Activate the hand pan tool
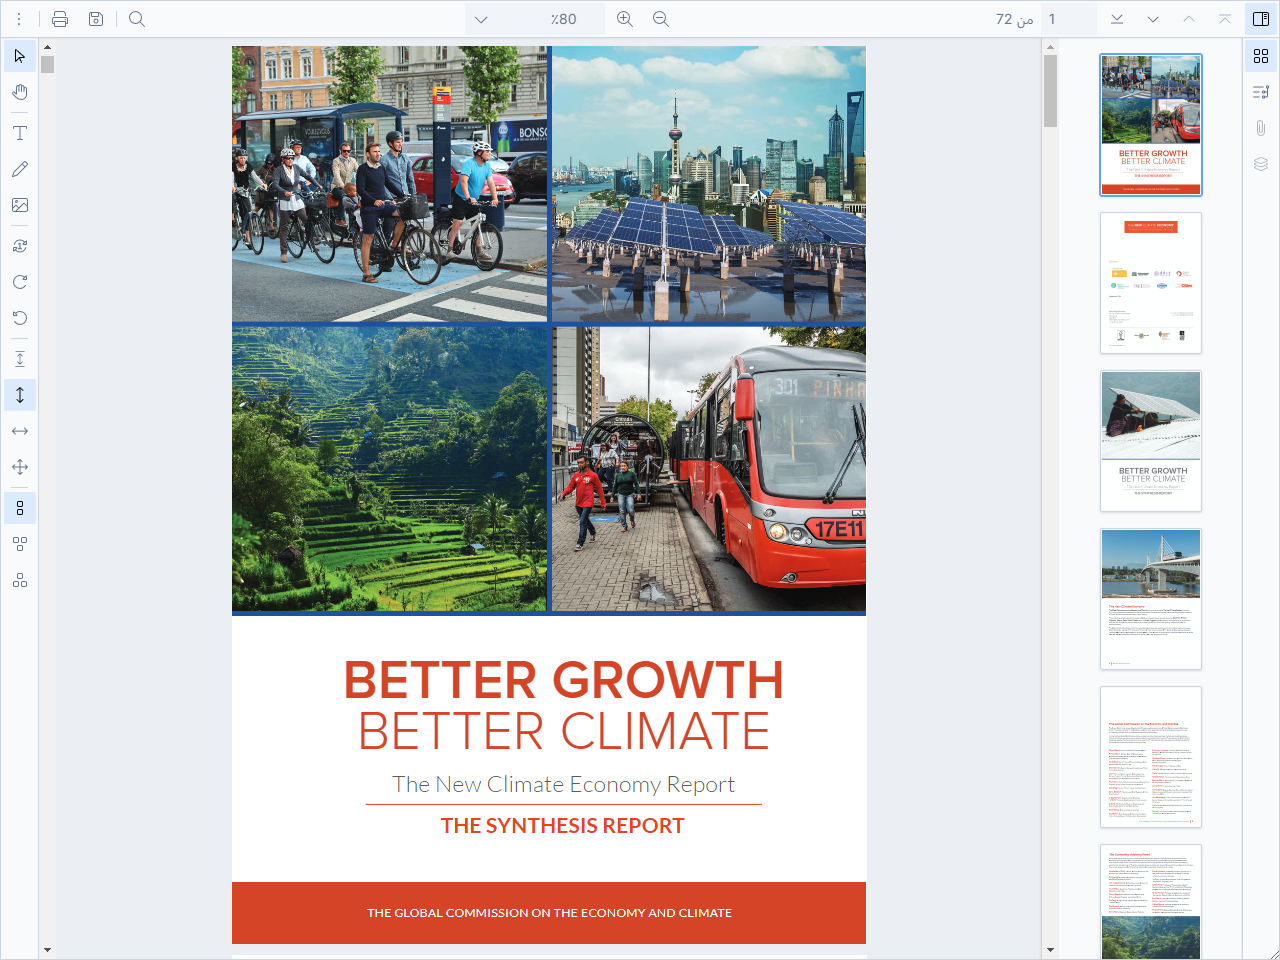 point(20,92)
